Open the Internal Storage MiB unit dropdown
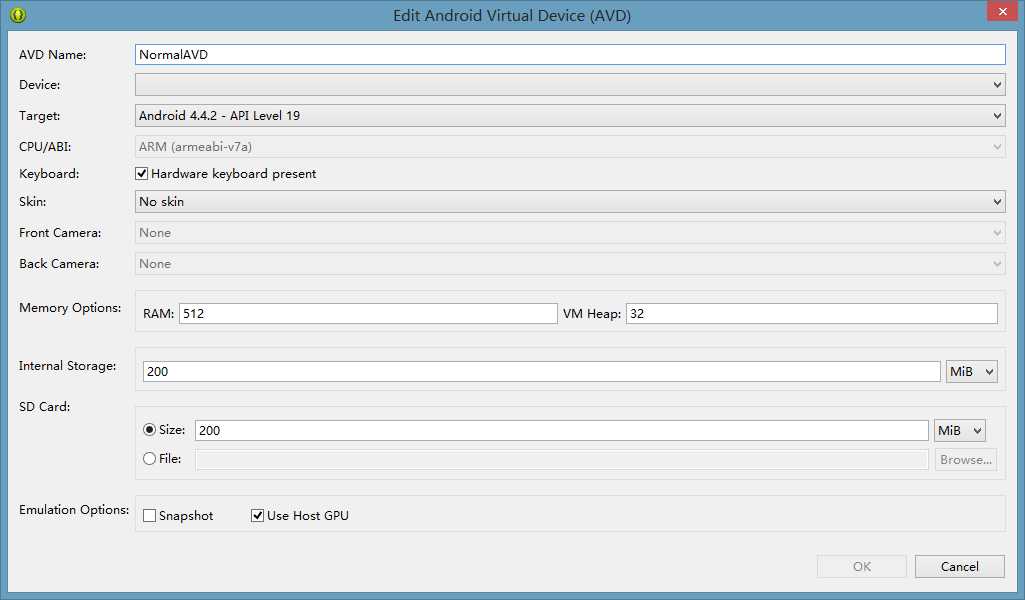1025x600 pixels. point(971,371)
